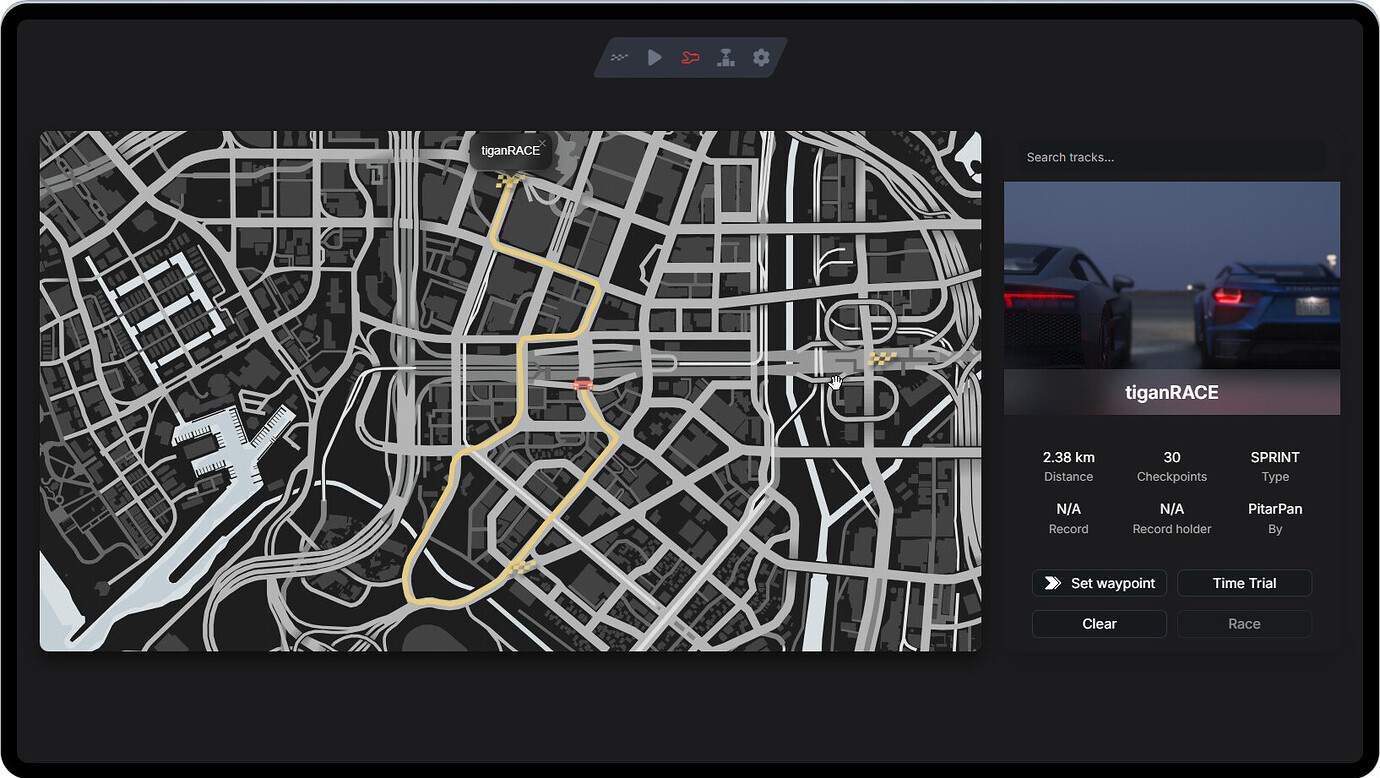Click the Record holder label
This screenshot has width=1380, height=778.
[1172, 529]
